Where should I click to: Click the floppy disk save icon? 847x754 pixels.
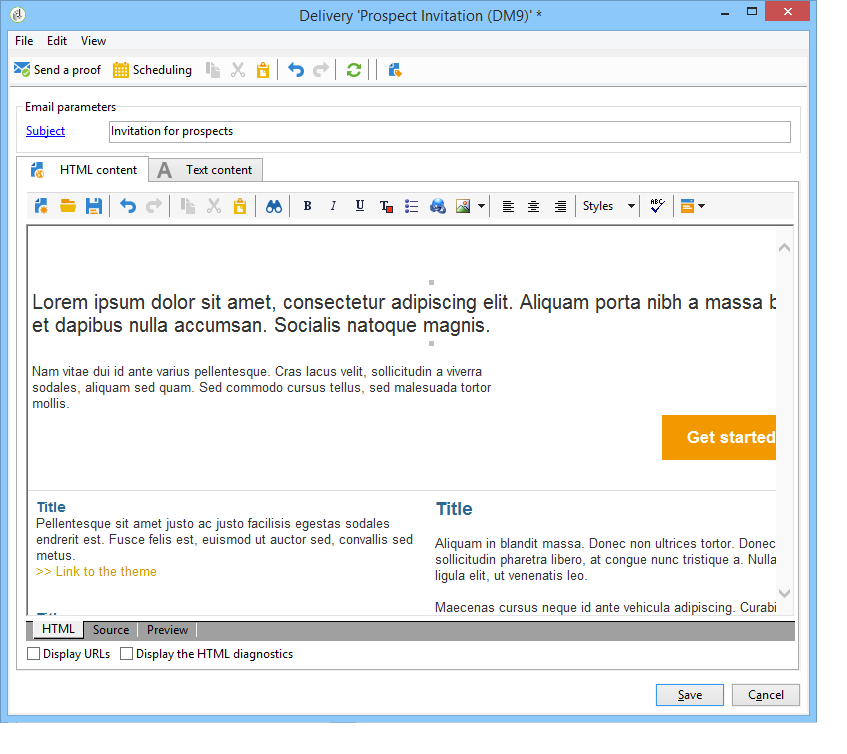click(x=94, y=206)
